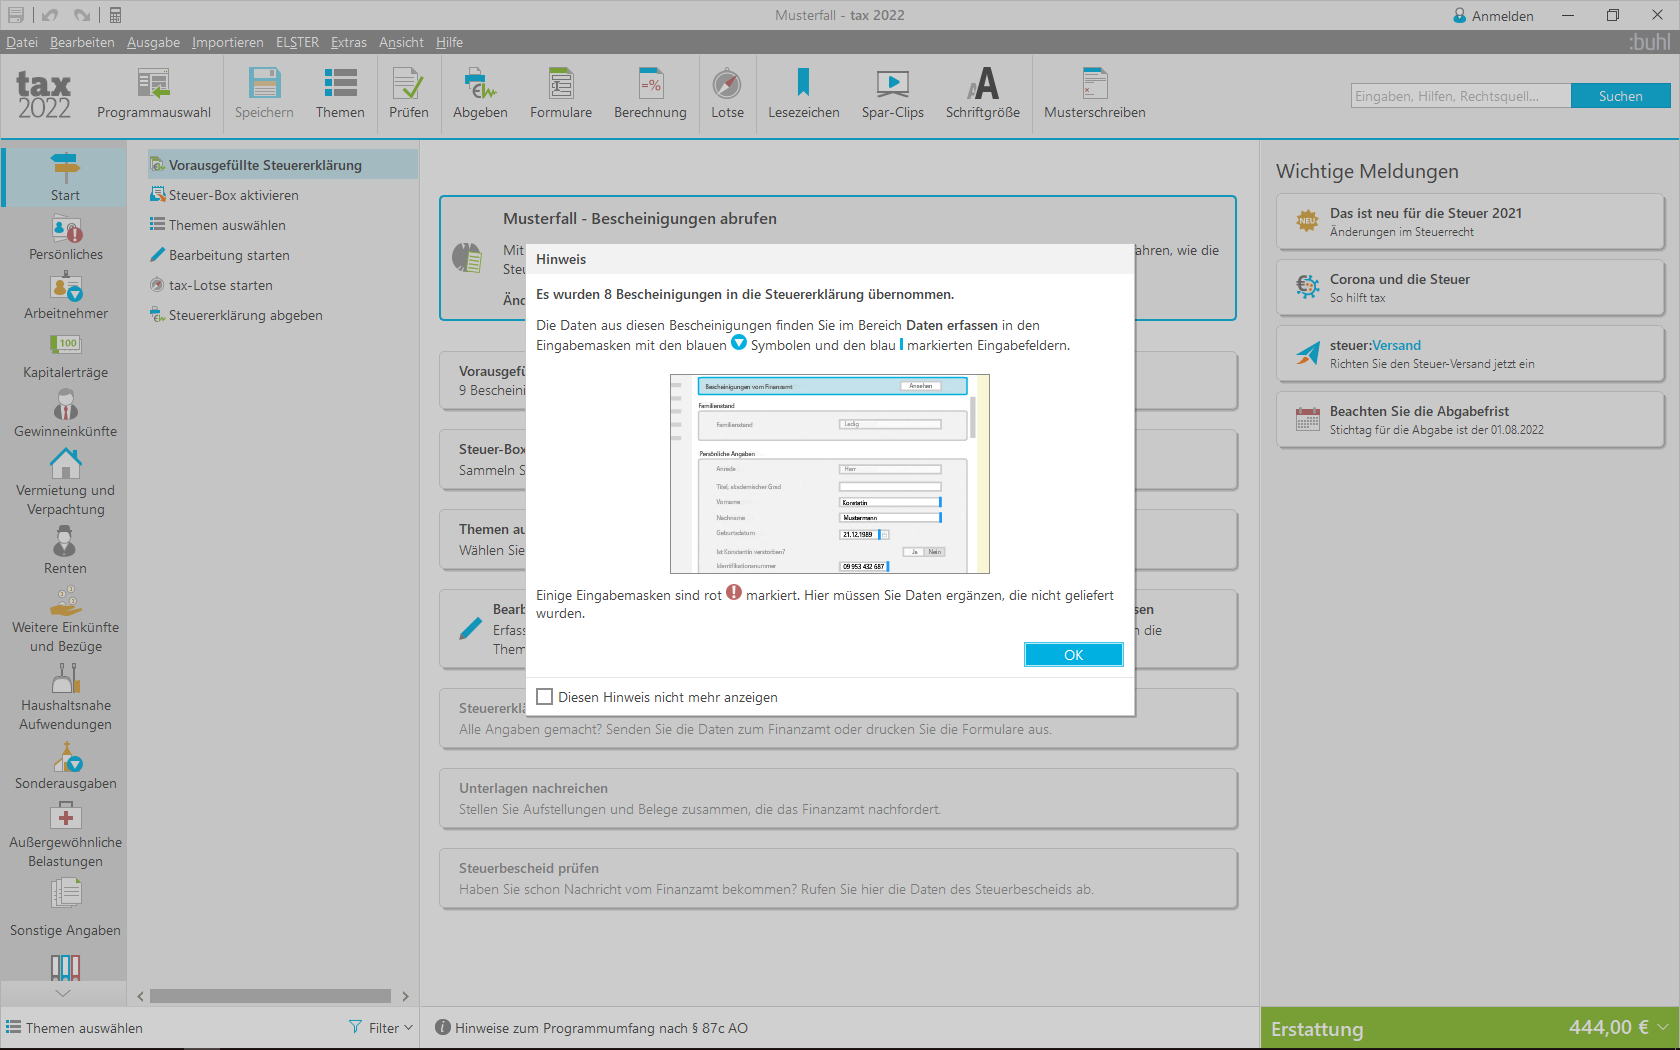Click the search input field
The width and height of the screenshot is (1680, 1050).
point(1460,96)
